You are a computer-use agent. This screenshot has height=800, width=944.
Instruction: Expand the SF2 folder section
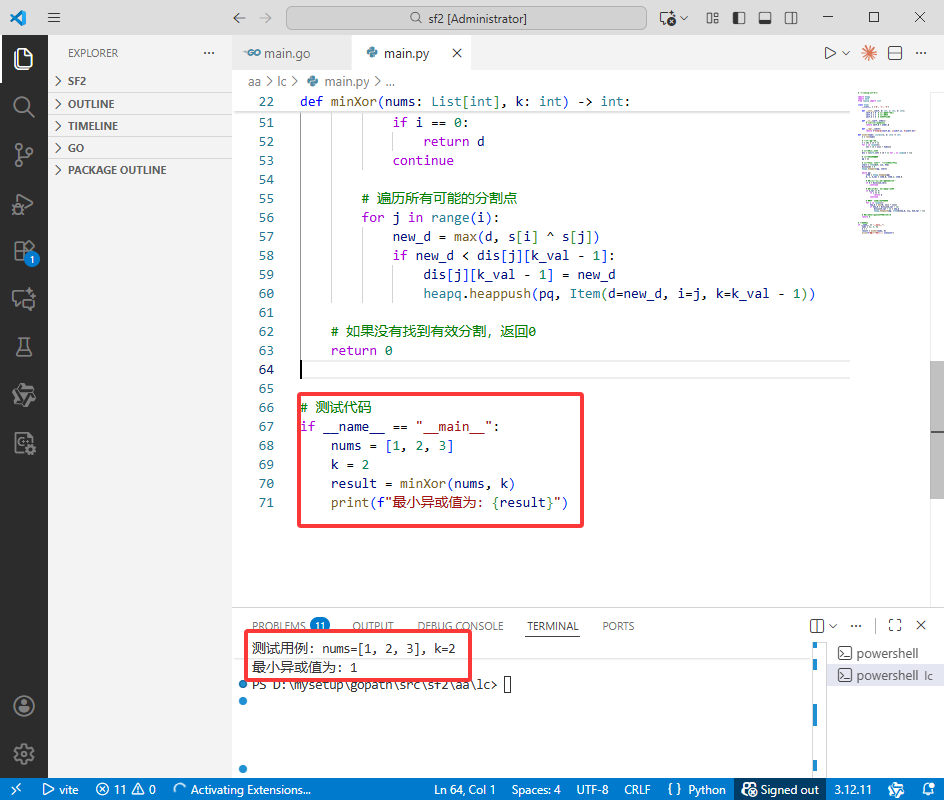pos(140,81)
